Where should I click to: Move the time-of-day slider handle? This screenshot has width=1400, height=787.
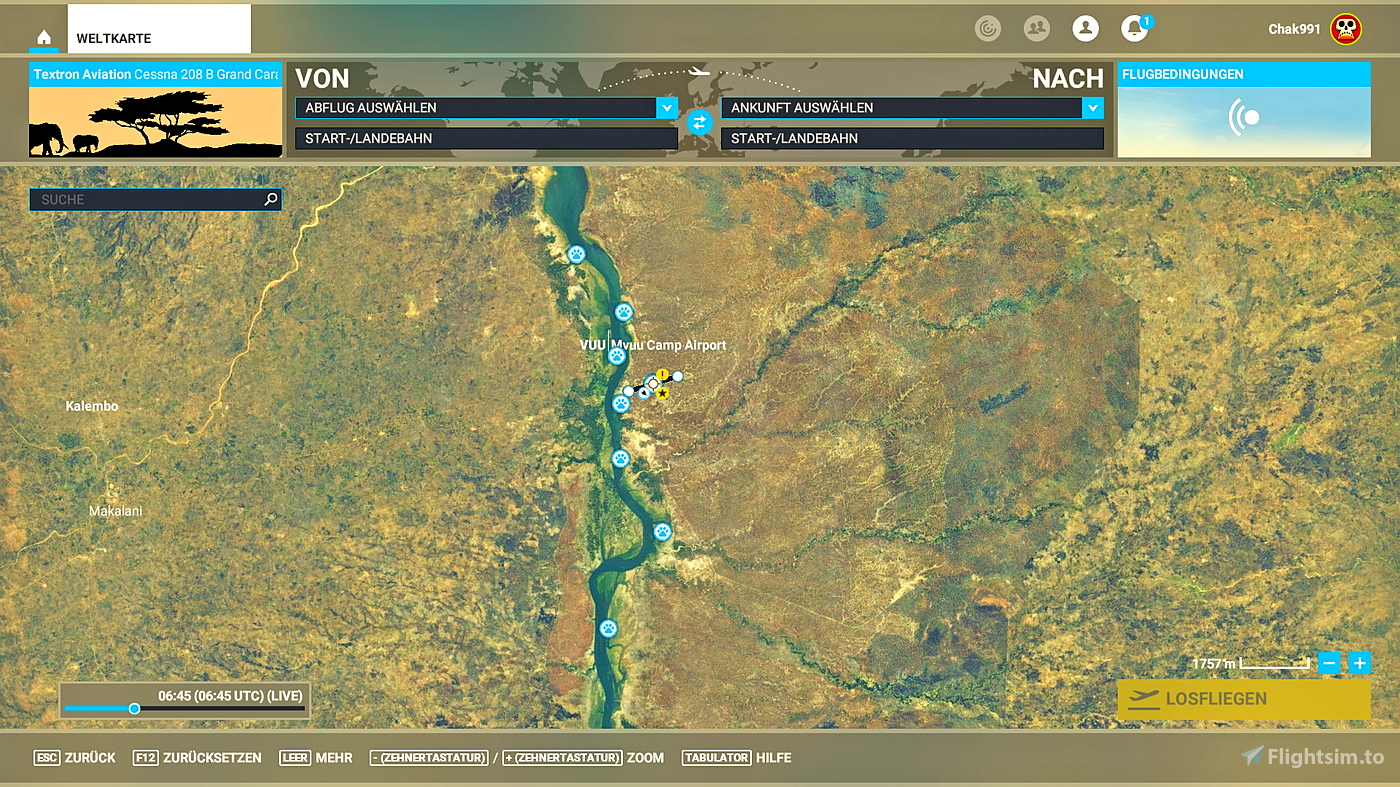pyautogui.click(x=134, y=709)
